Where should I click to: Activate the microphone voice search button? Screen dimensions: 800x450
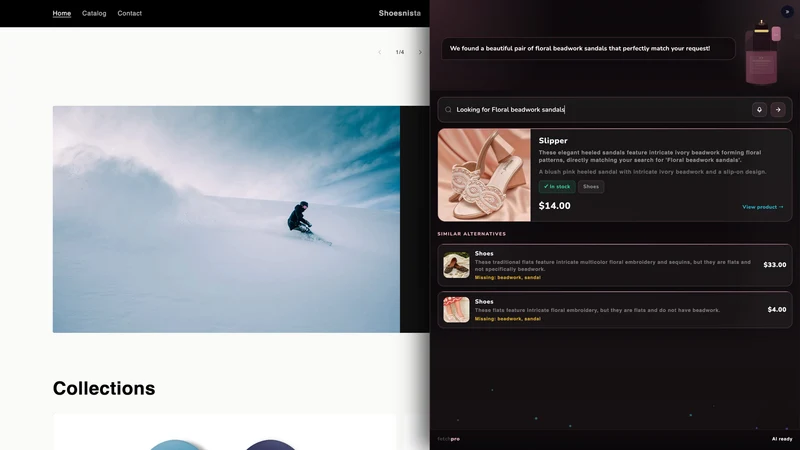(759, 110)
